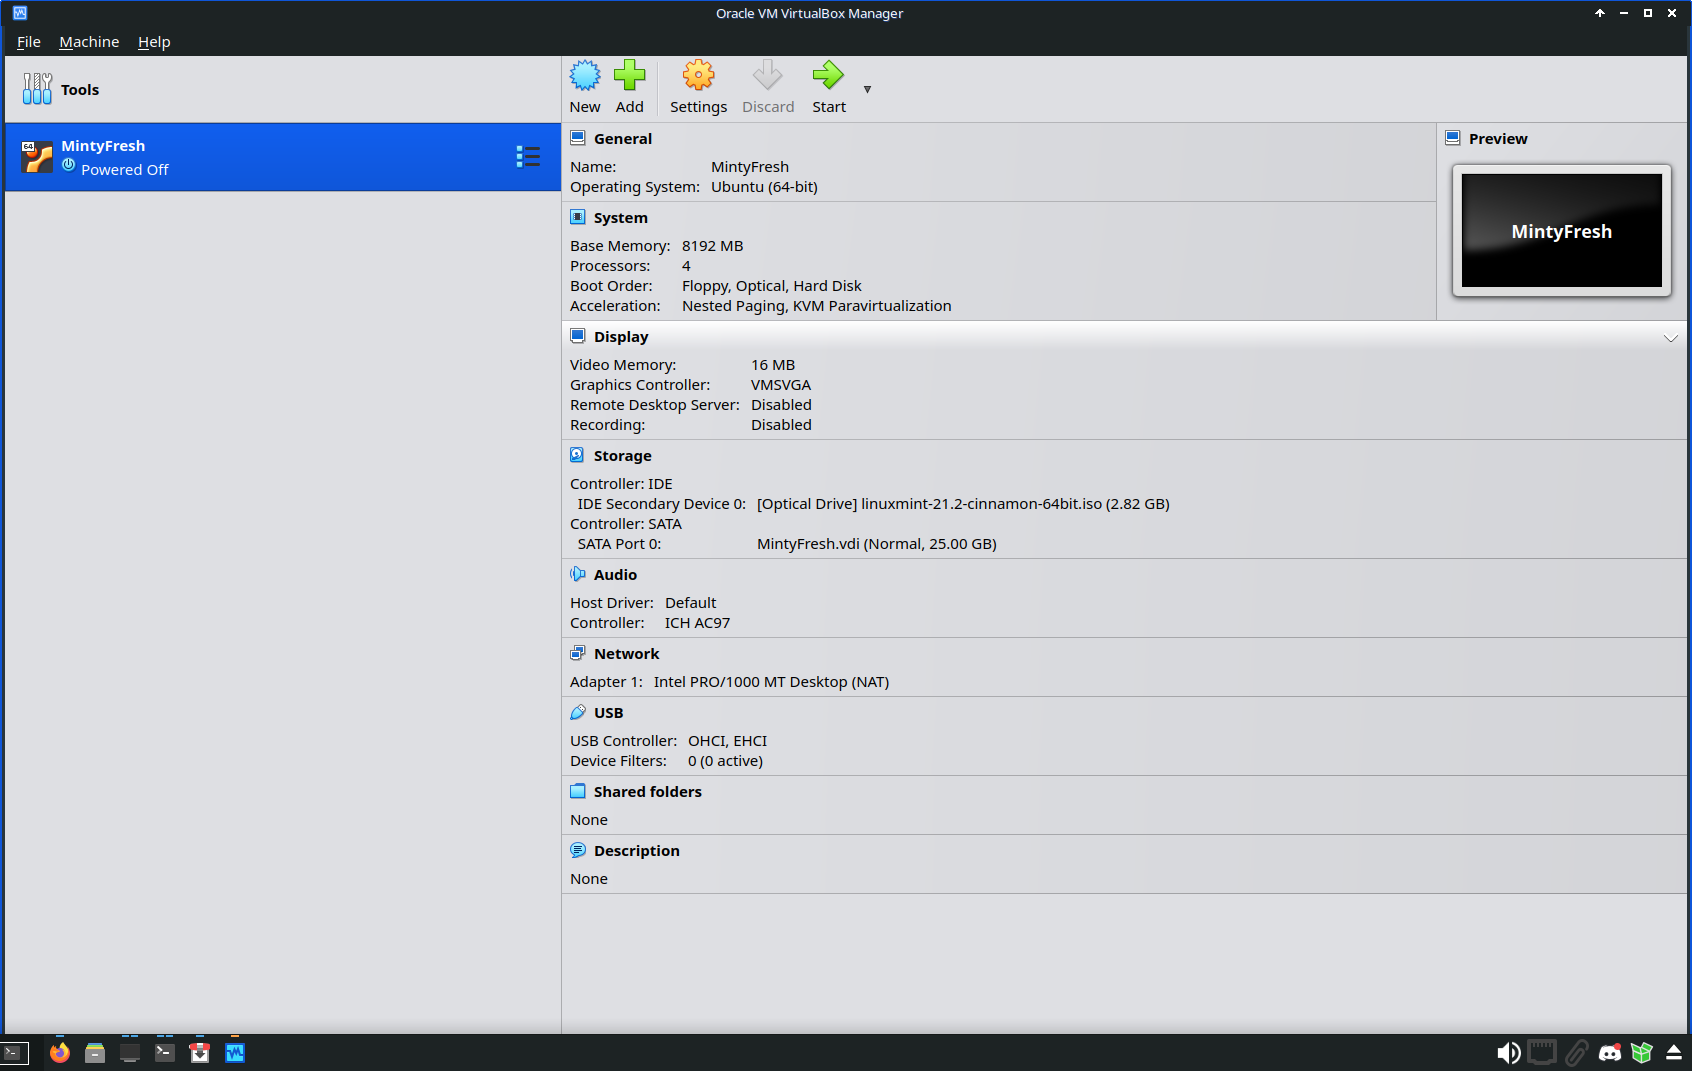Image resolution: width=1692 pixels, height=1071 pixels.
Task: Click the linuxmint-21.2-cinnamon-64bit.iso optical drive text
Action: (963, 504)
